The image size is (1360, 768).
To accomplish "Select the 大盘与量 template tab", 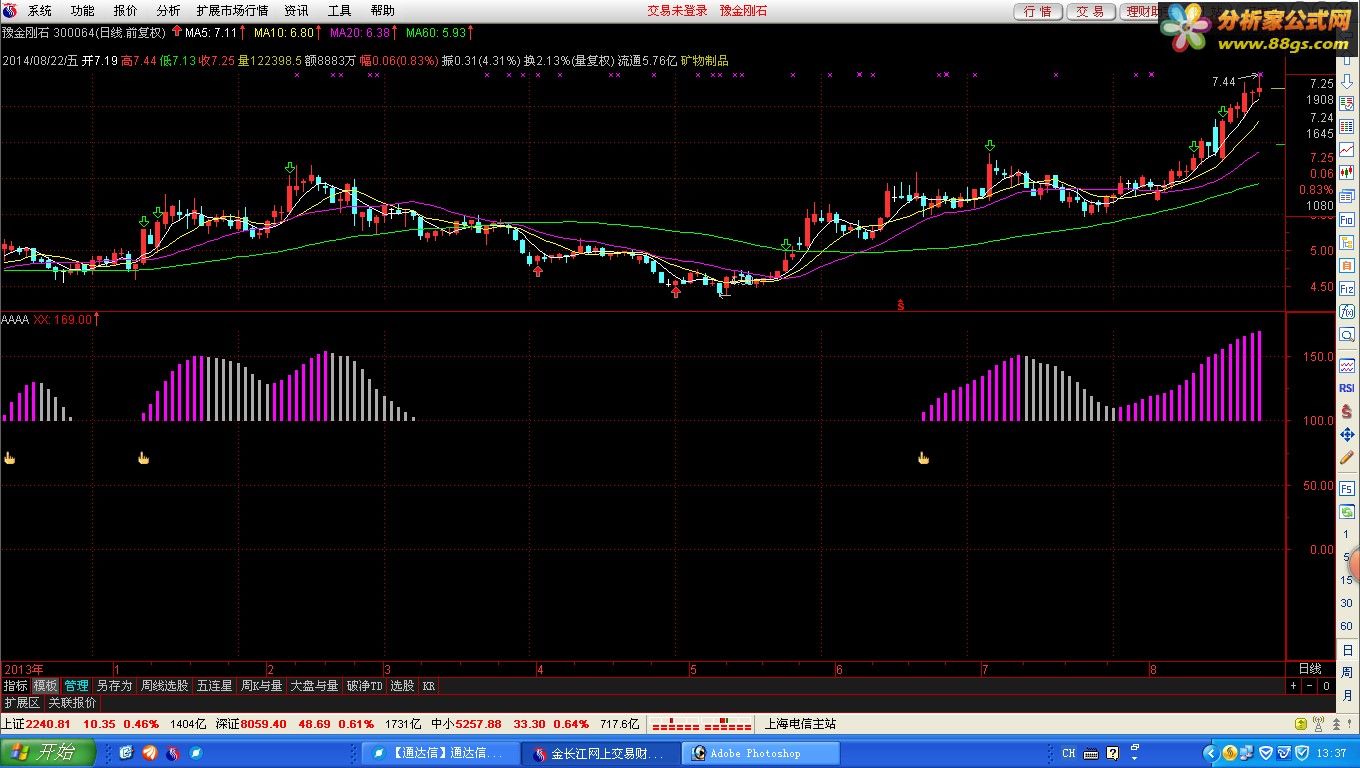I will [x=314, y=686].
